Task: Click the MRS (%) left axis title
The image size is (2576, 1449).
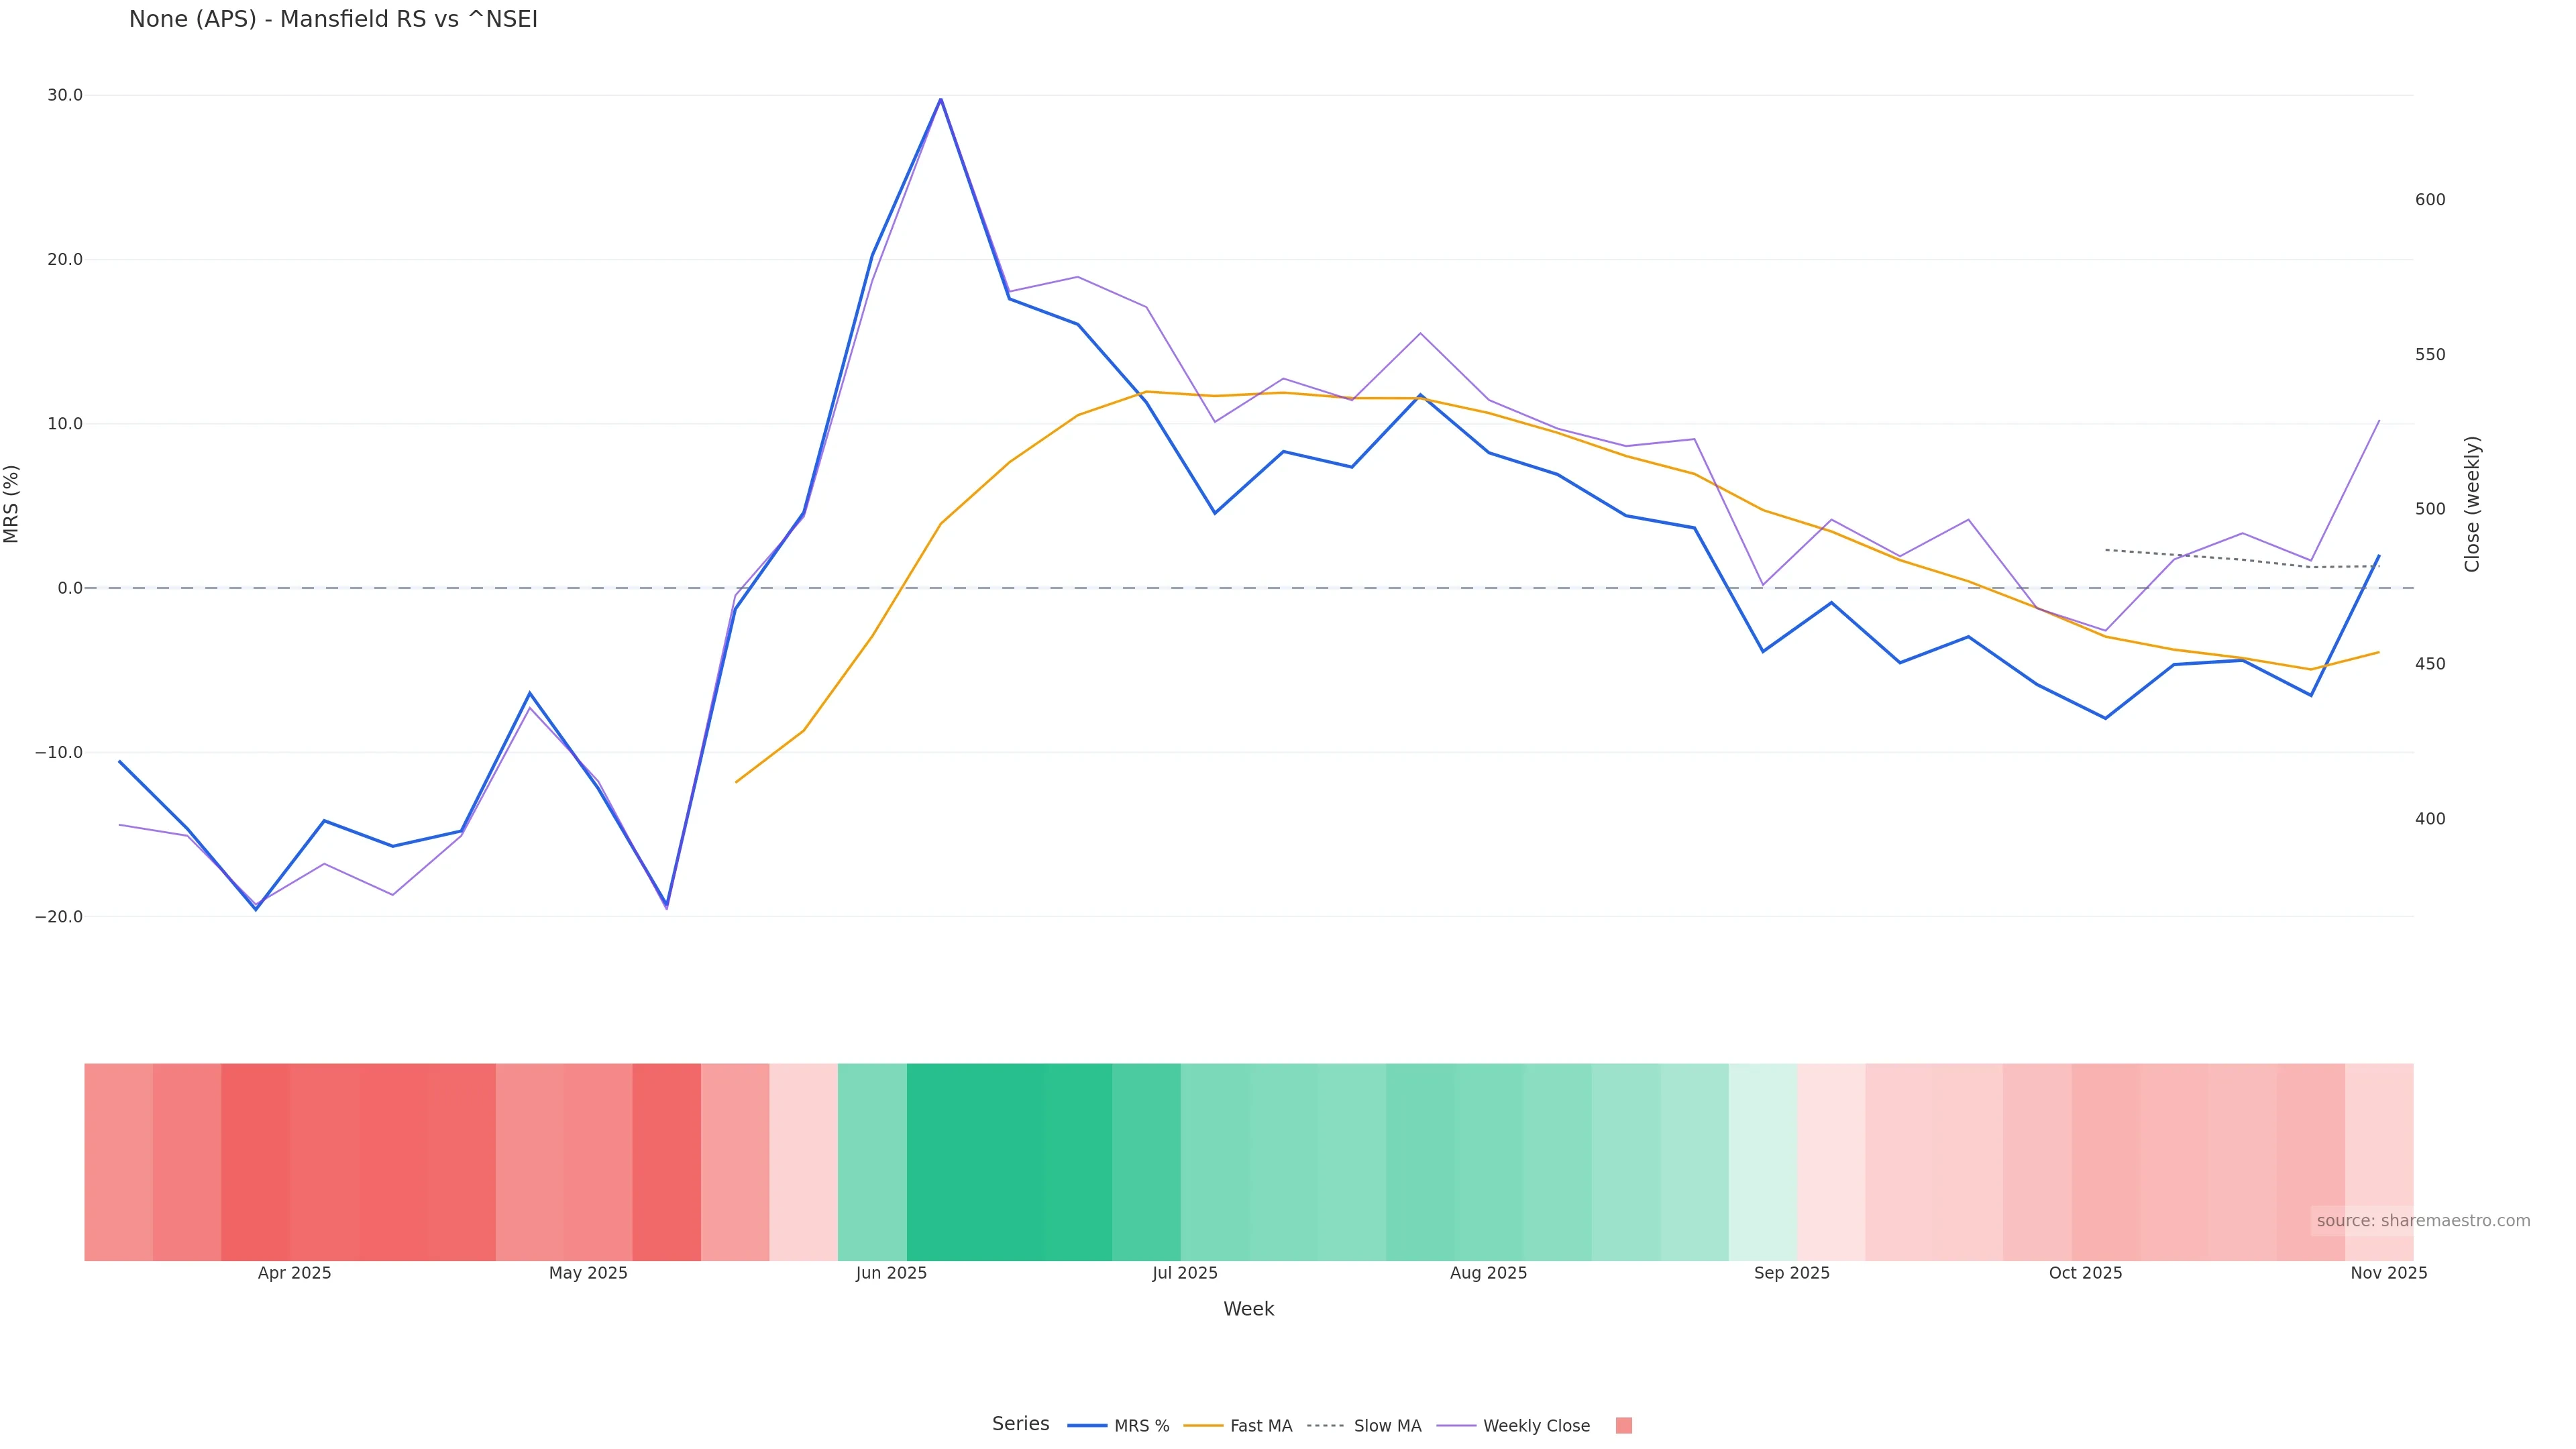Action: (x=12, y=504)
